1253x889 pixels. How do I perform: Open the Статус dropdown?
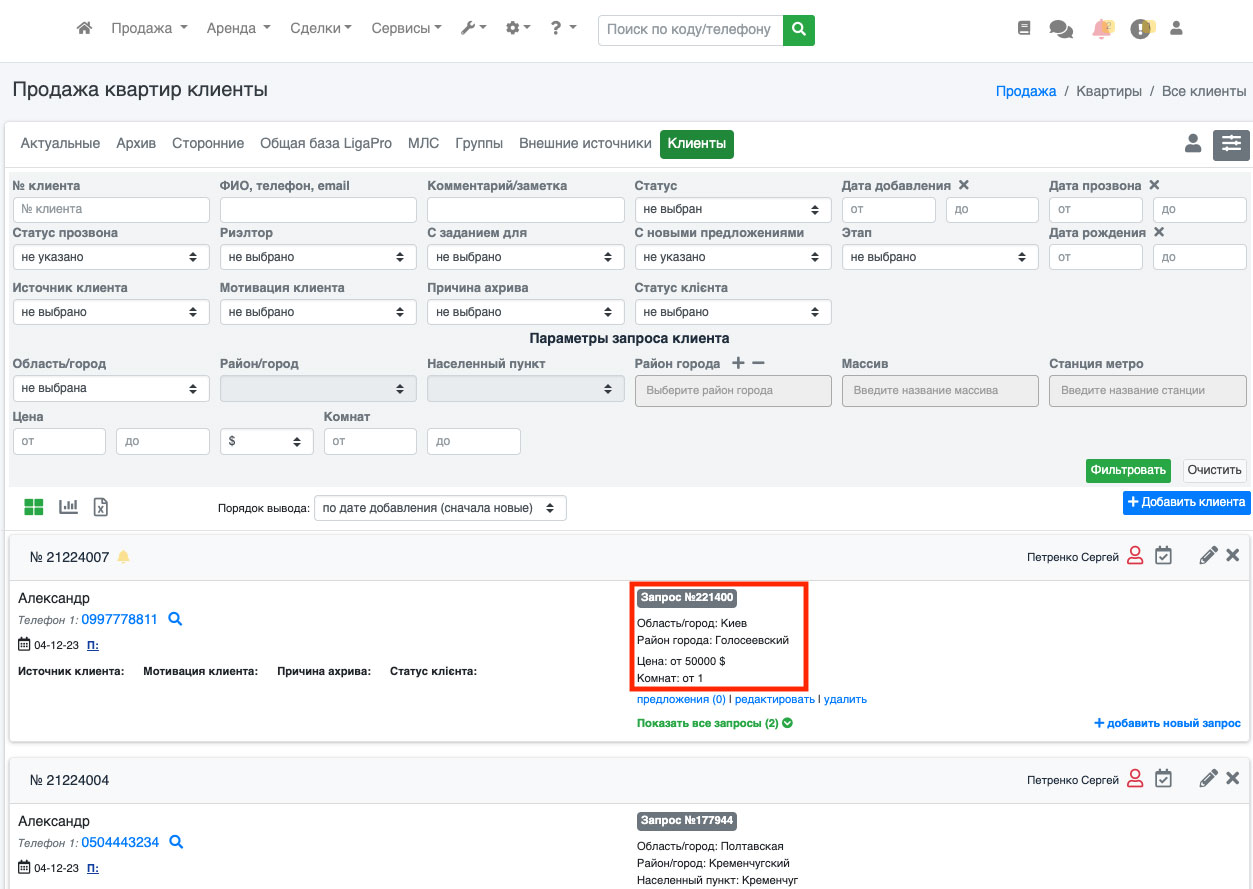click(732, 210)
